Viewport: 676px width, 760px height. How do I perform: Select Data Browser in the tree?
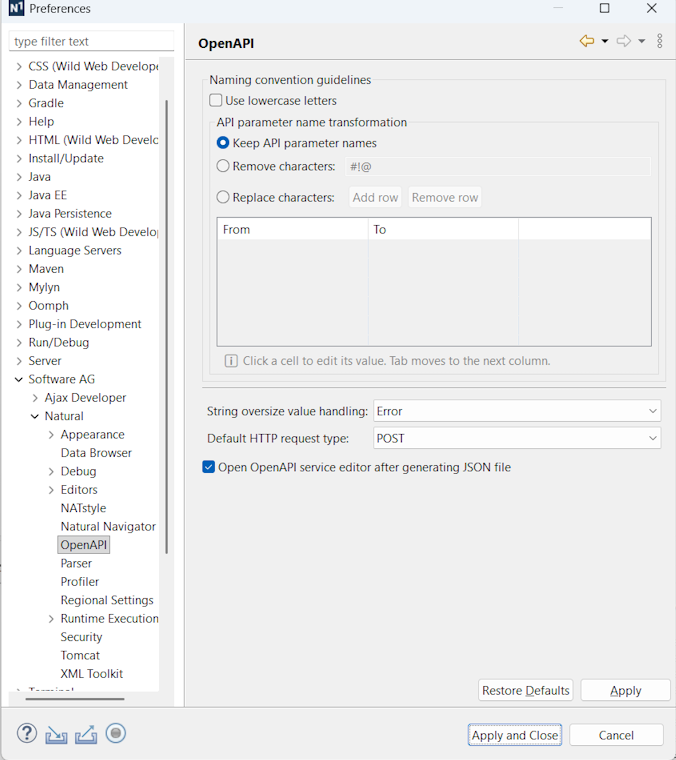coord(96,453)
